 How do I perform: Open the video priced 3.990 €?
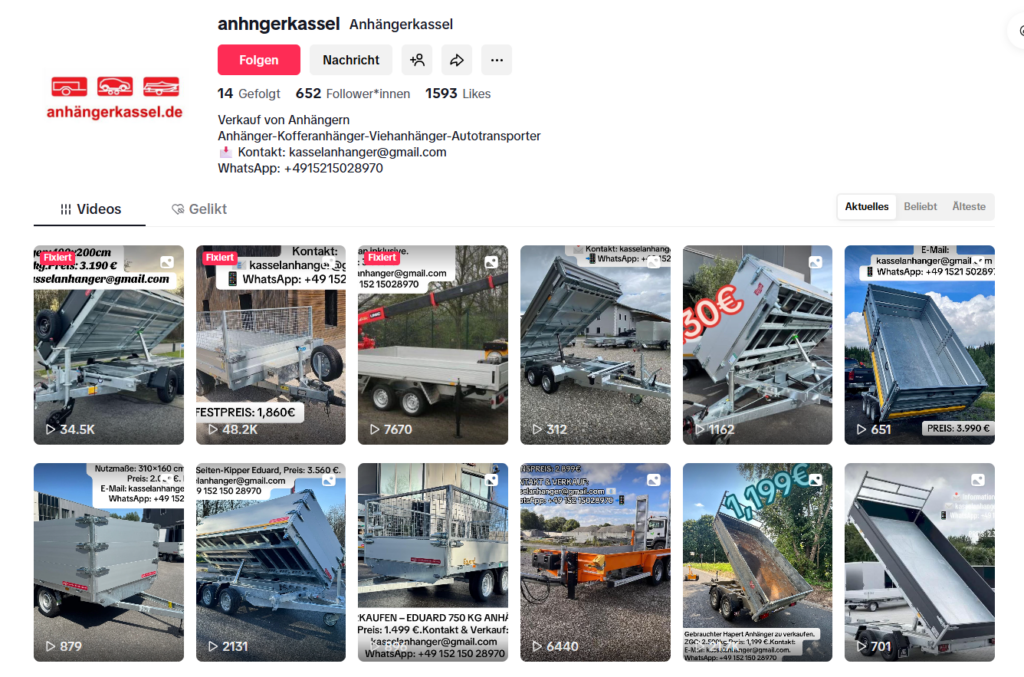919,345
